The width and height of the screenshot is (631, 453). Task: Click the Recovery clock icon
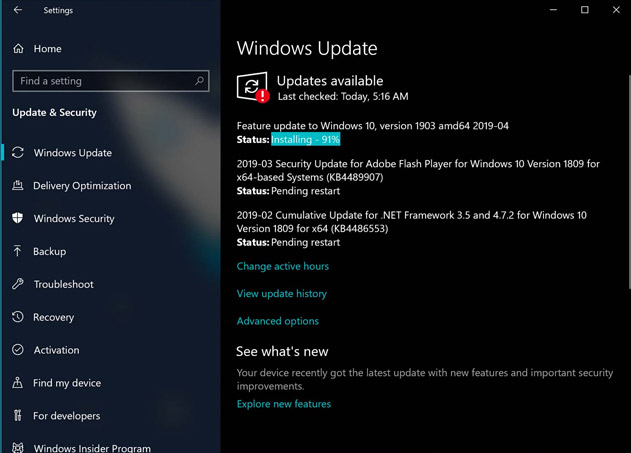[x=18, y=317]
